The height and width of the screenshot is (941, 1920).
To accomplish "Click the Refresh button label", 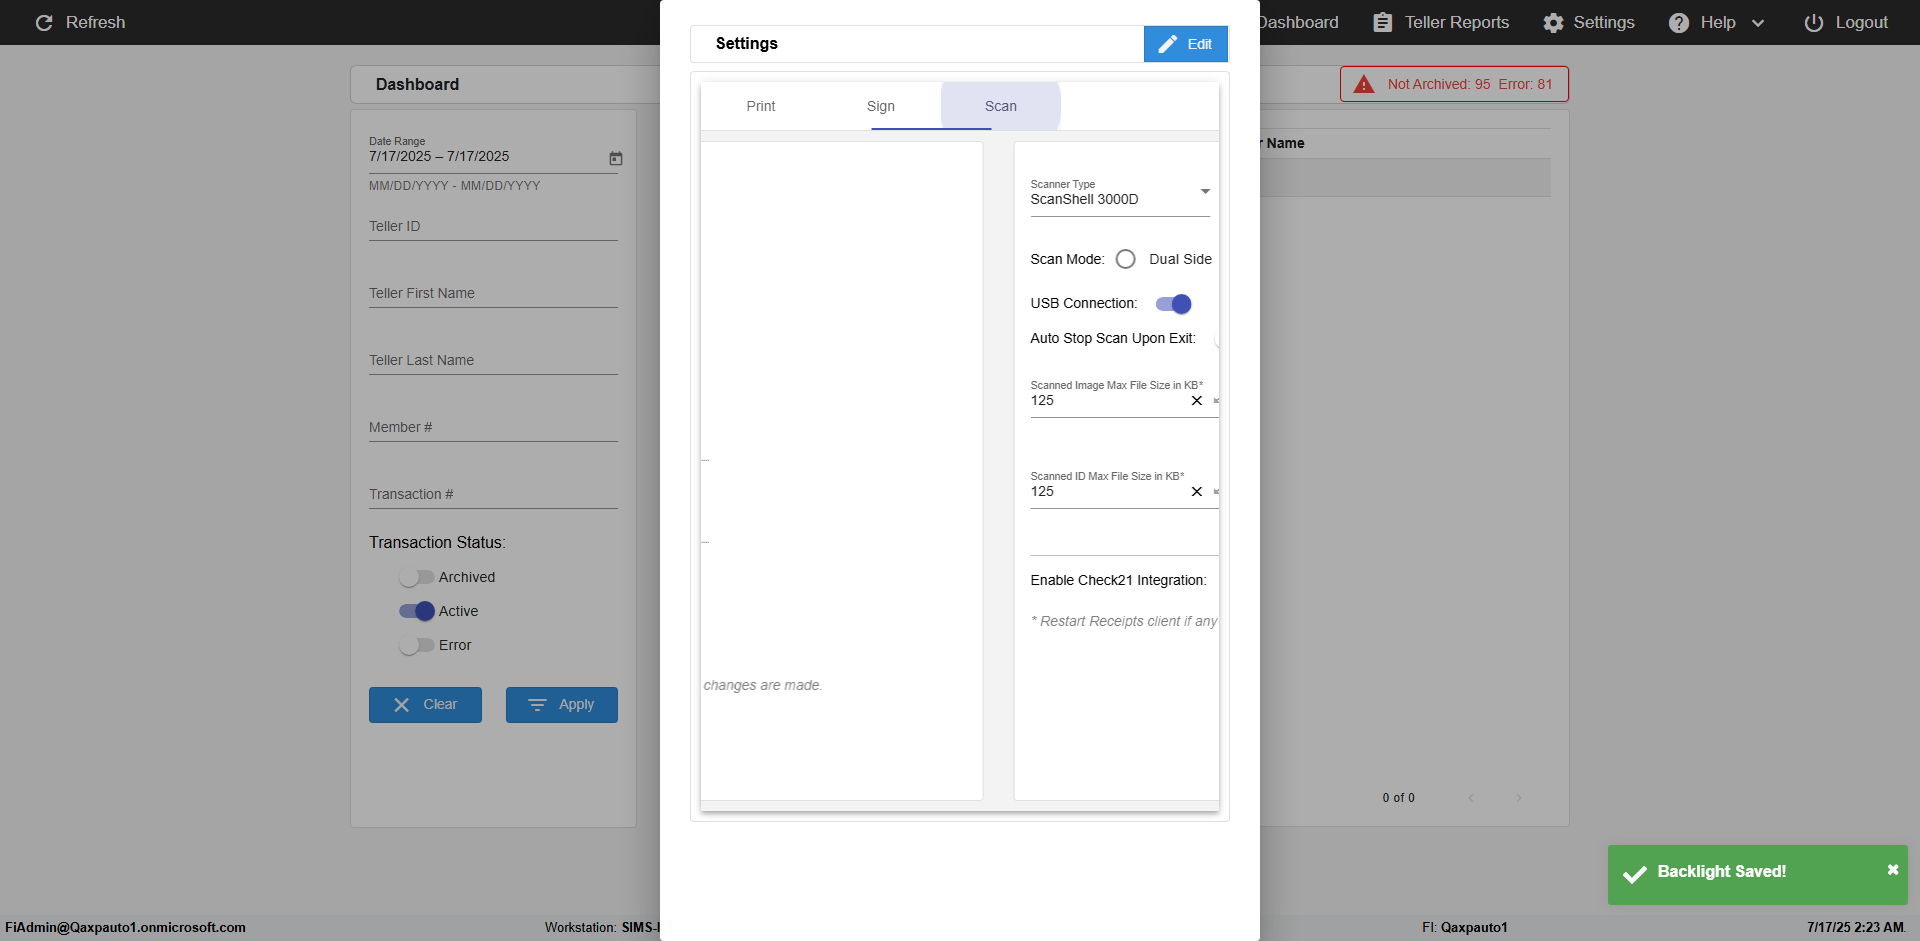I will tap(96, 22).
